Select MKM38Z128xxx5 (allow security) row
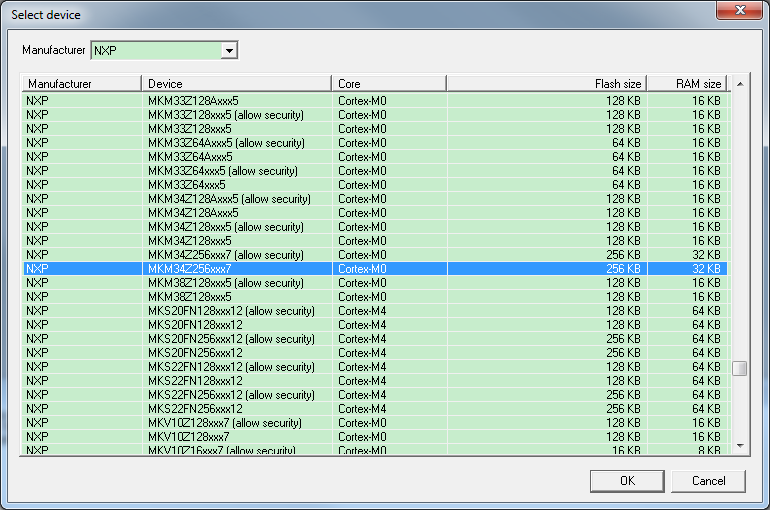This screenshot has height=510, width=770. pyautogui.click(x=375, y=283)
